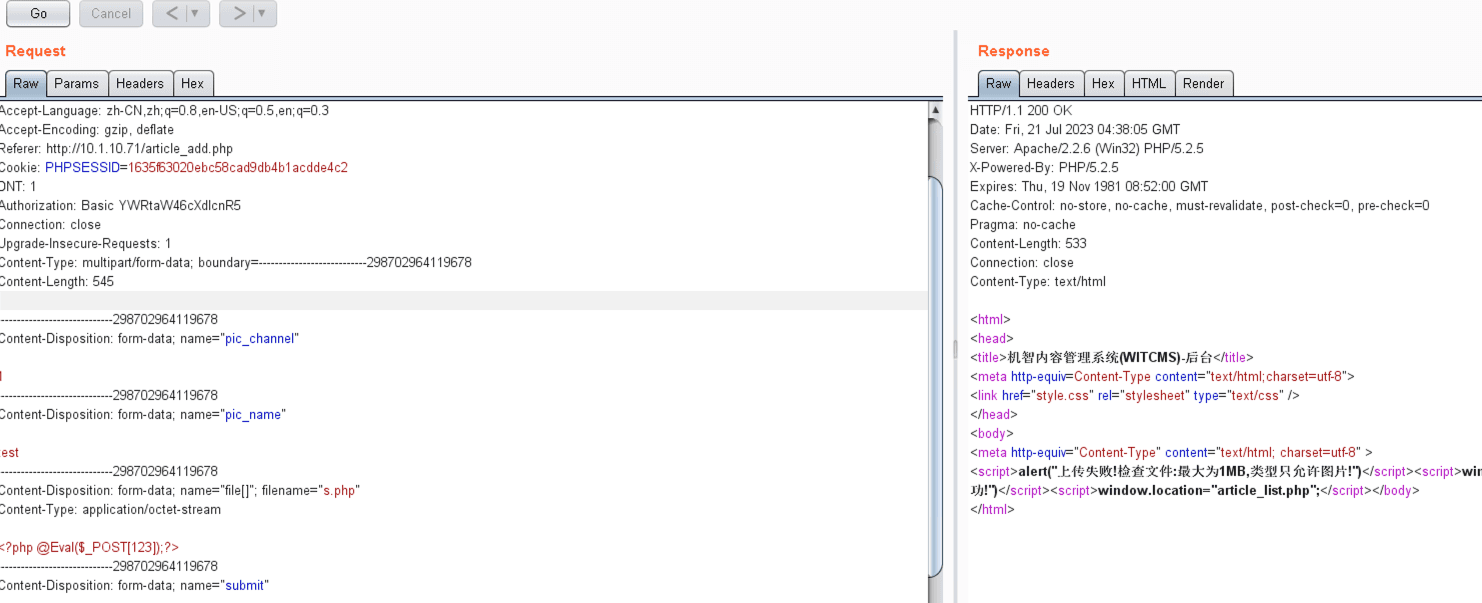This screenshot has height=603, width=1482.
Task: Open the back history dropdown arrow
Action: coord(197,14)
